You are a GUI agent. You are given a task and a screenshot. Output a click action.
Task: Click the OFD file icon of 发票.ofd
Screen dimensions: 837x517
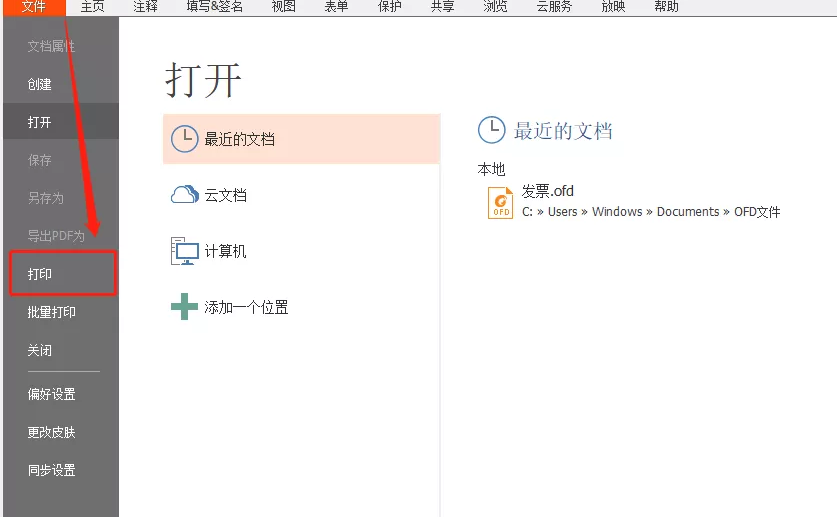point(500,203)
